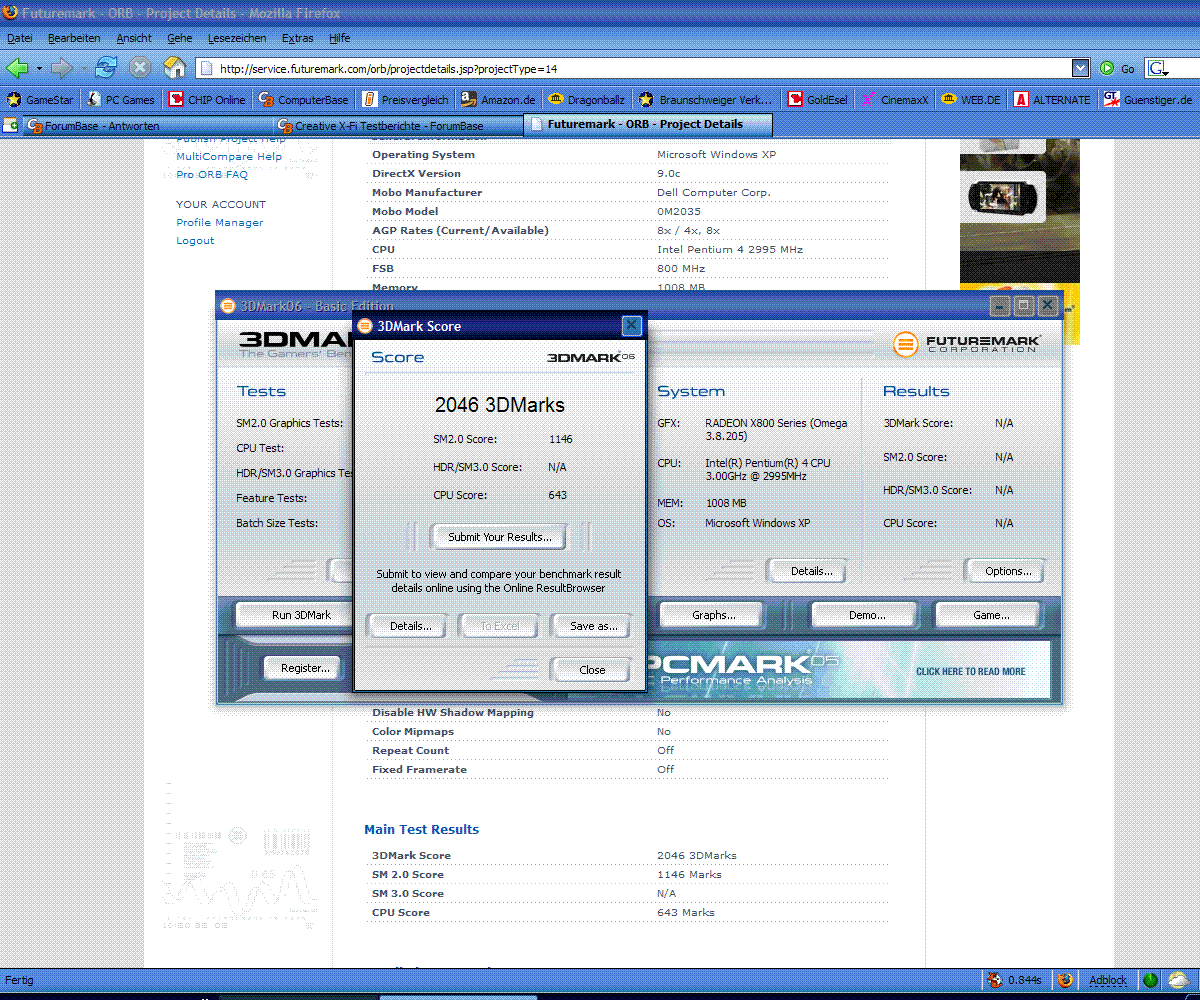Open the GameStar bookmark
The image size is (1200, 1000).
coord(39,100)
